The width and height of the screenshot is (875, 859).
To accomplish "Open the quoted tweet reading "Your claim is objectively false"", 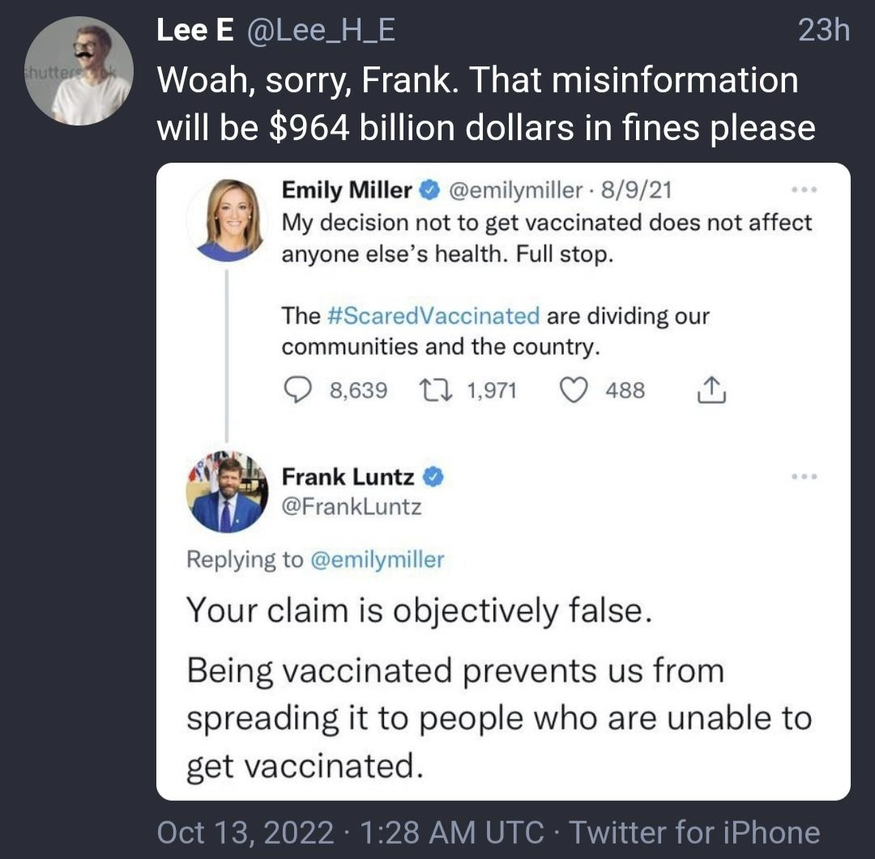I will pyautogui.click(x=420, y=610).
